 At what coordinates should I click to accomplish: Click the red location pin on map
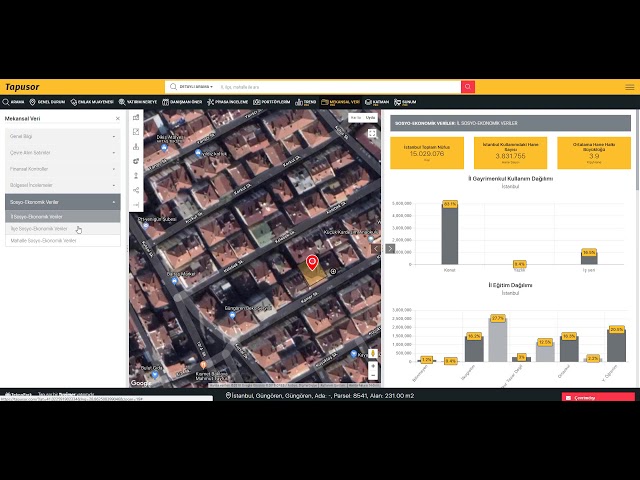click(312, 263)
